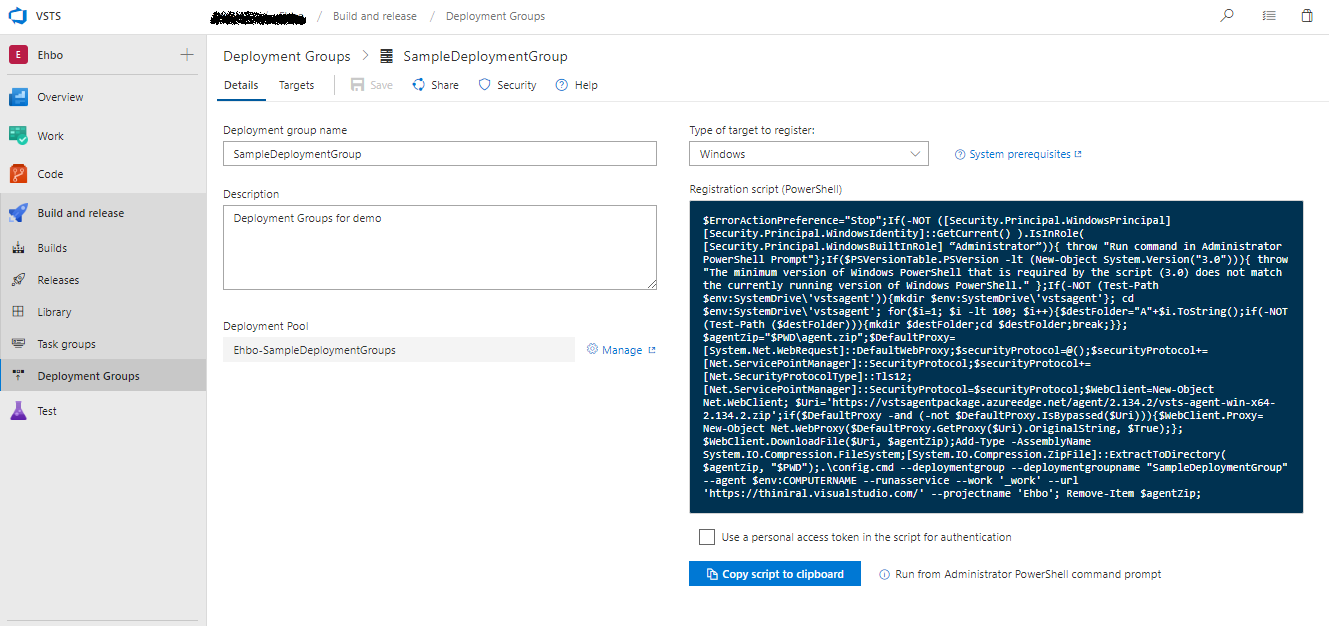
Task: Click the VSTS logo icon
Action: pos(18,16)
